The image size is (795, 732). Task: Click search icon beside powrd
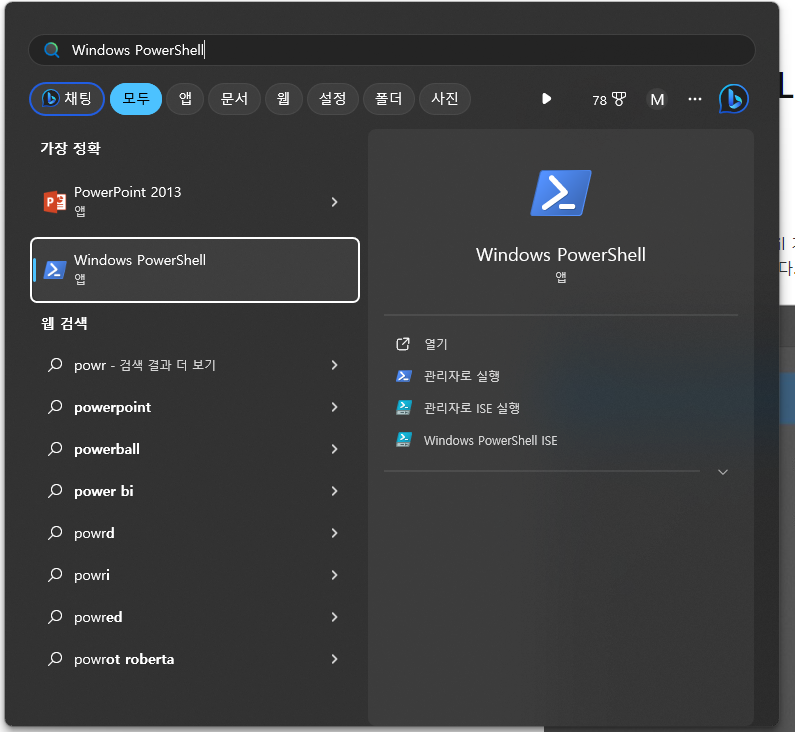coord(55,533)
